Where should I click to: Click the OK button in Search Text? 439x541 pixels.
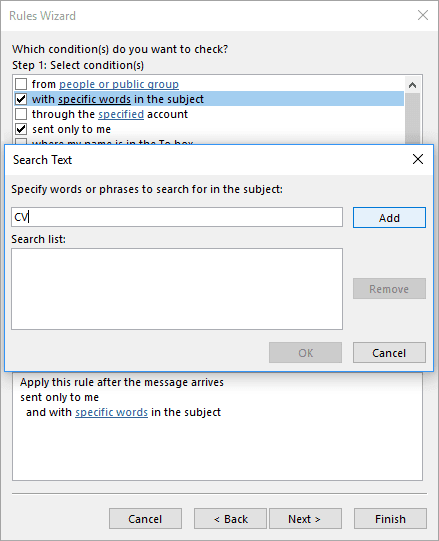click(x=305, y=353)
